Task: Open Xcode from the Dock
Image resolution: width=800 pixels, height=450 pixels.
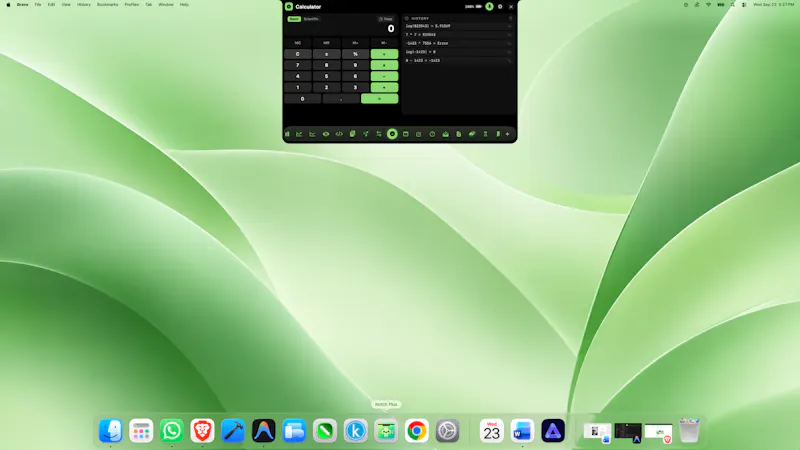Action: (233, 431)
